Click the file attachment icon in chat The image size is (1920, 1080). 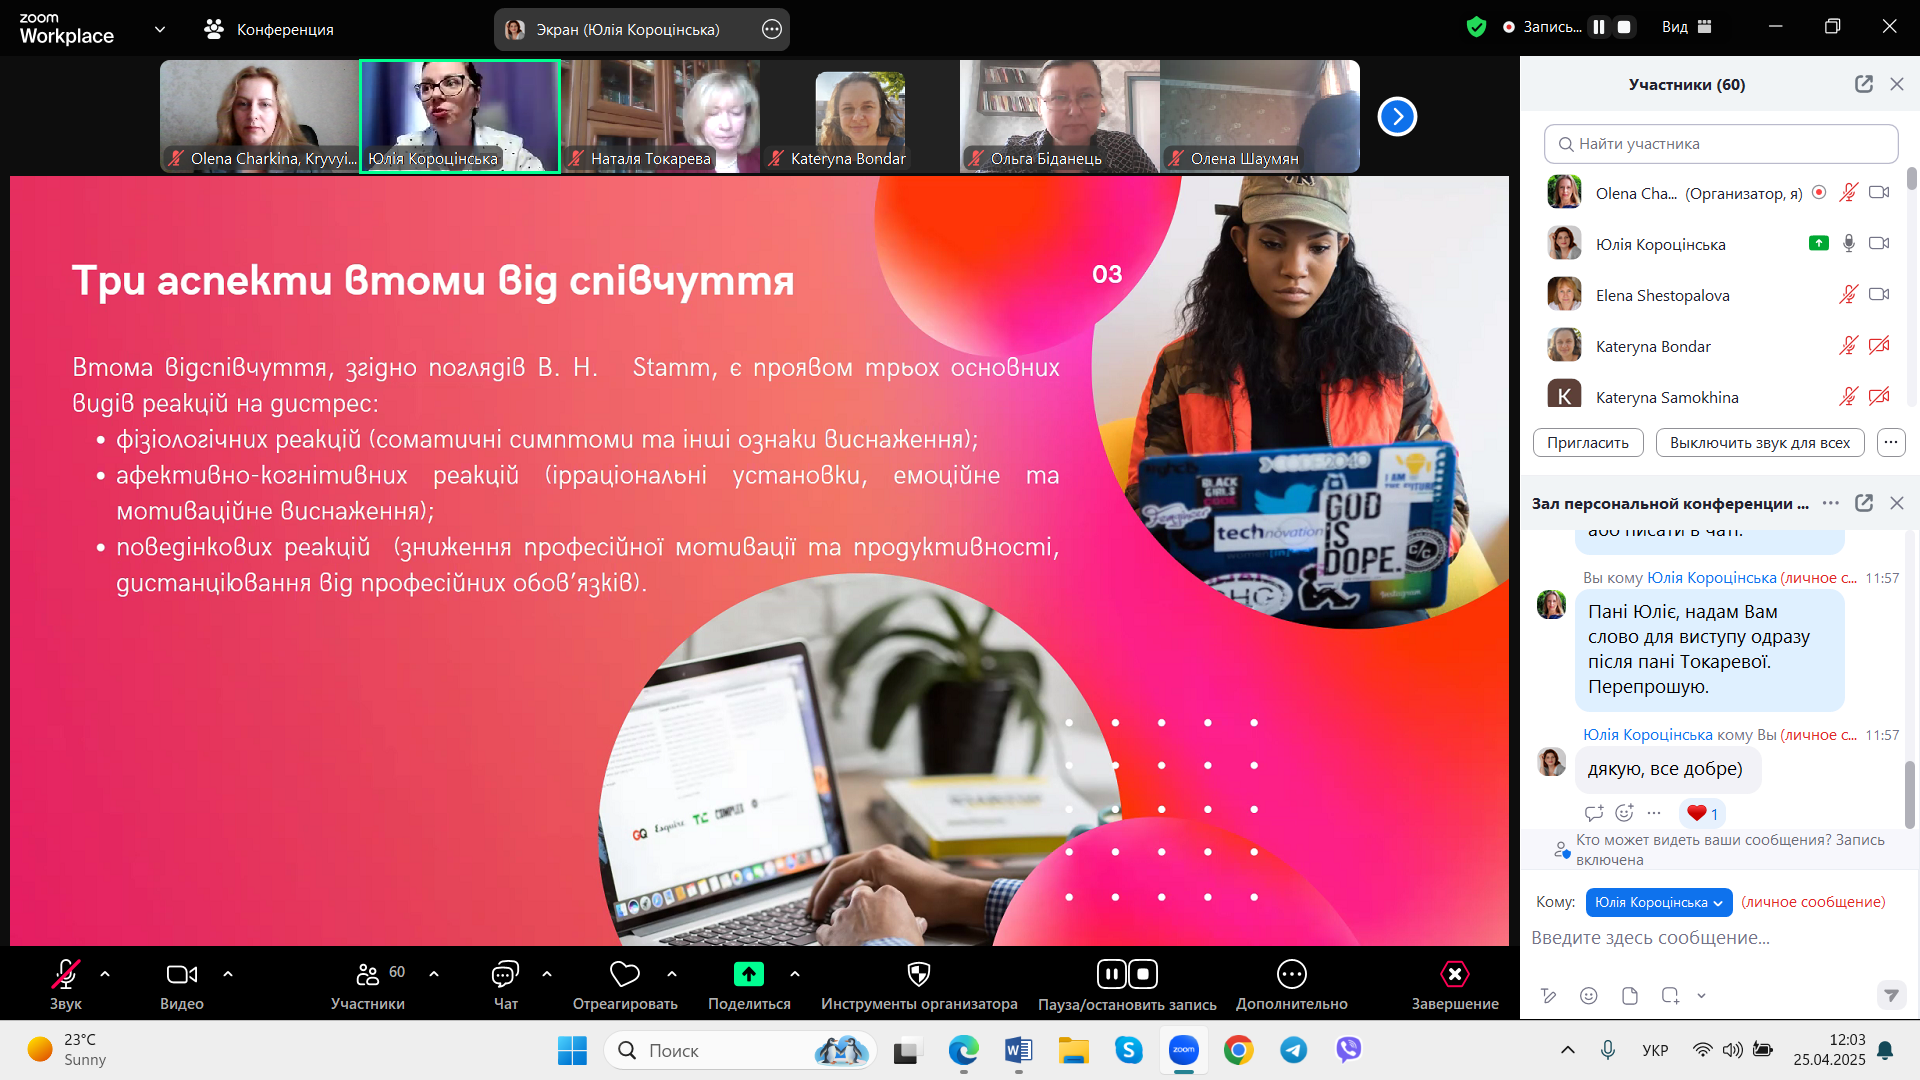1630,996
